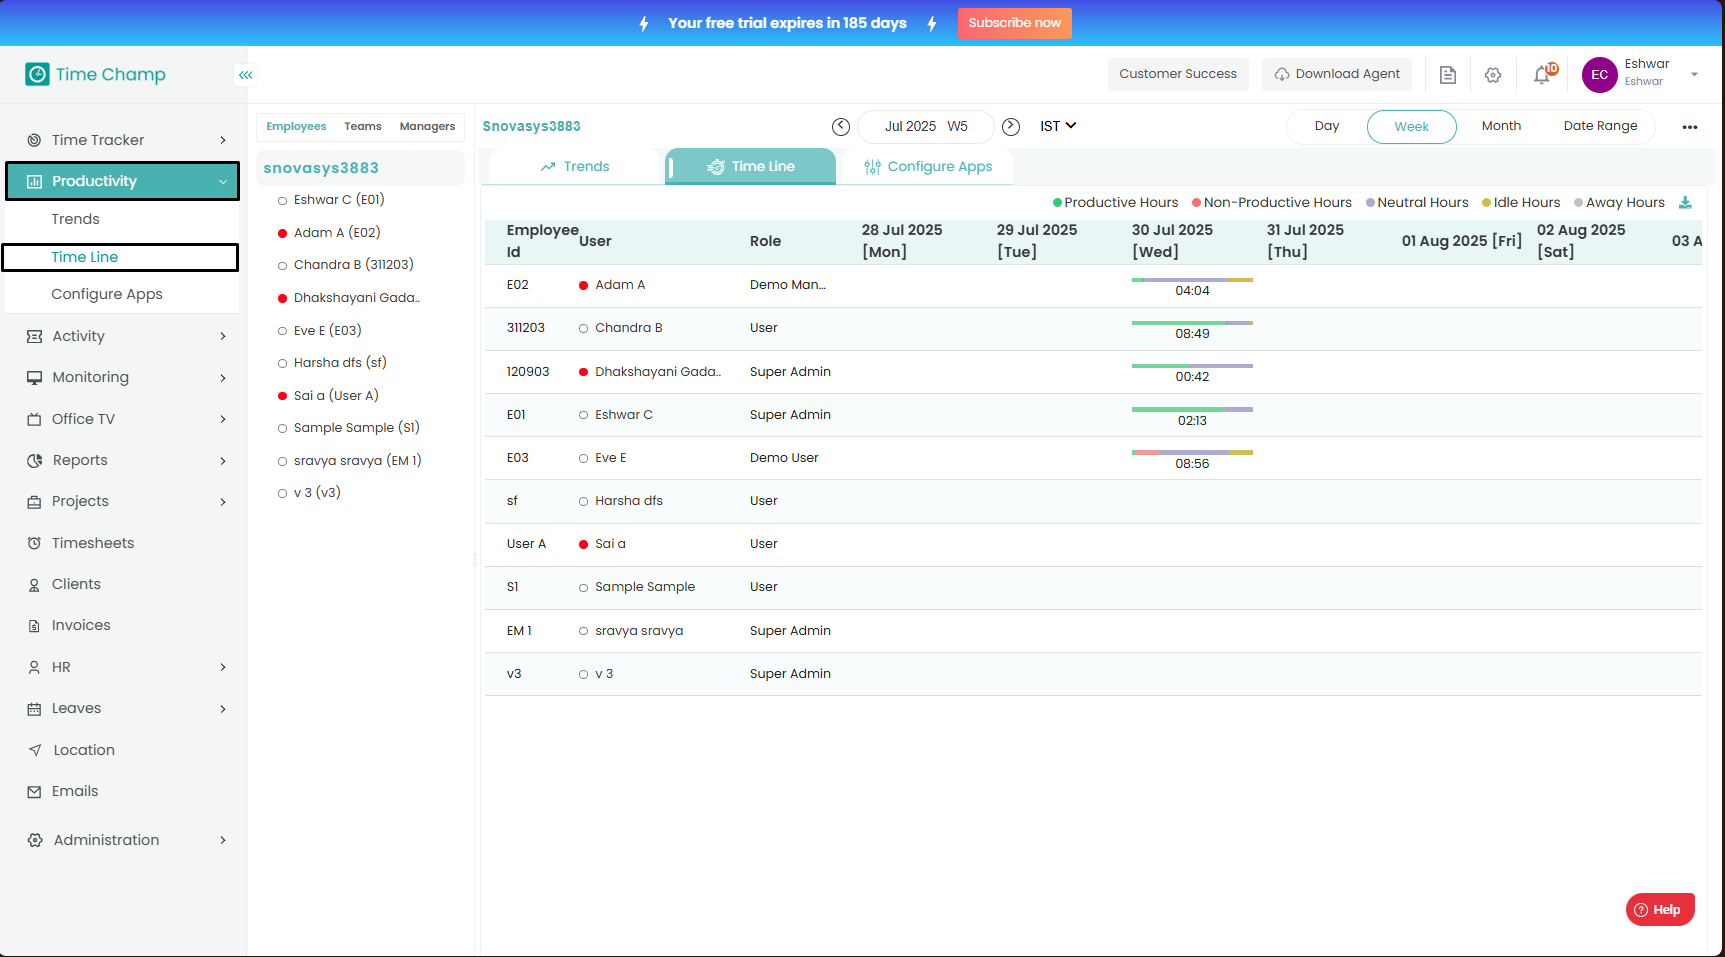Image resolution: width=1725 pixels, height=957 pixels.
Task: Click the Download Agent button
Action: 1337,74
